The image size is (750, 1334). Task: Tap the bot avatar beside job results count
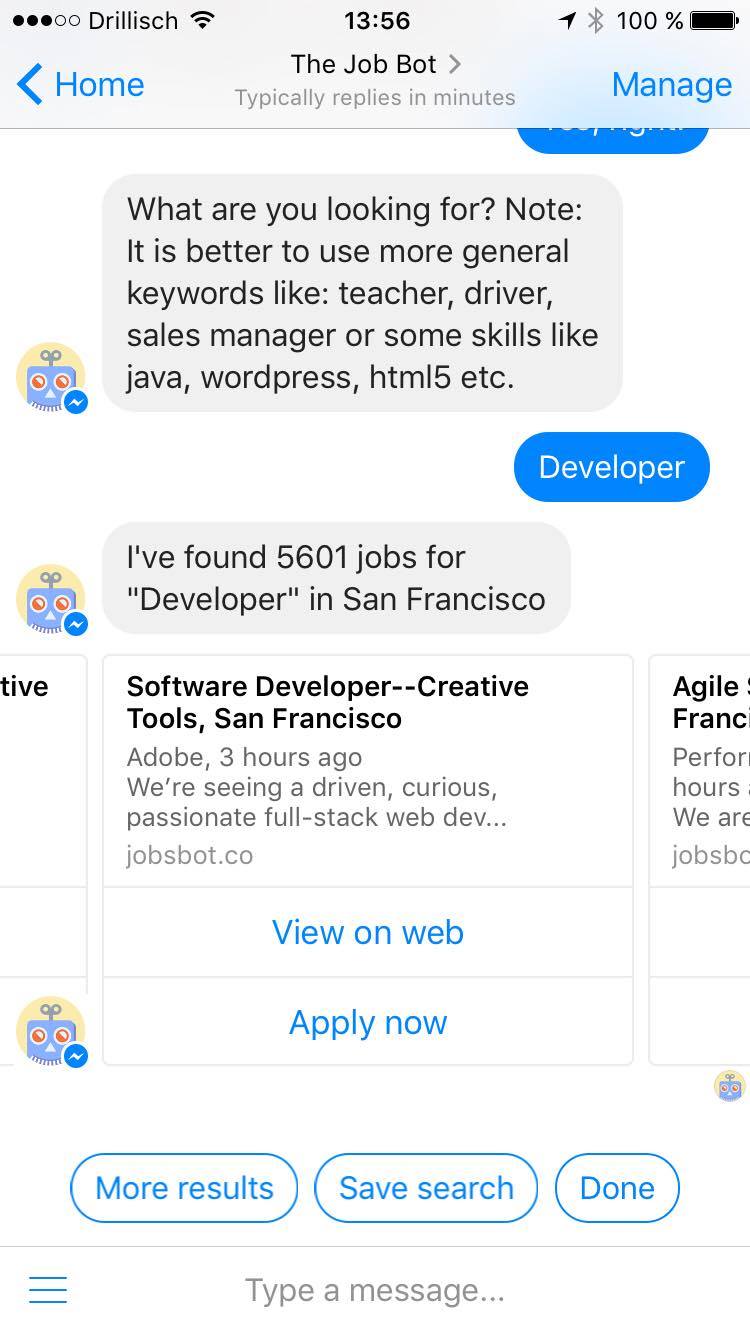click(51, 600)
